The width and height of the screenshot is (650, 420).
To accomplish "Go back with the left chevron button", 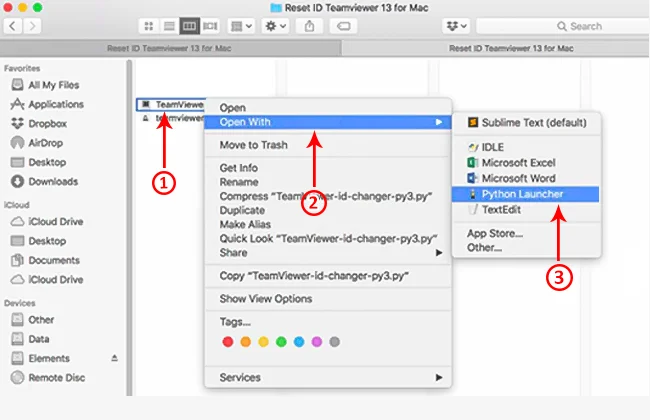I will [13, 26].
